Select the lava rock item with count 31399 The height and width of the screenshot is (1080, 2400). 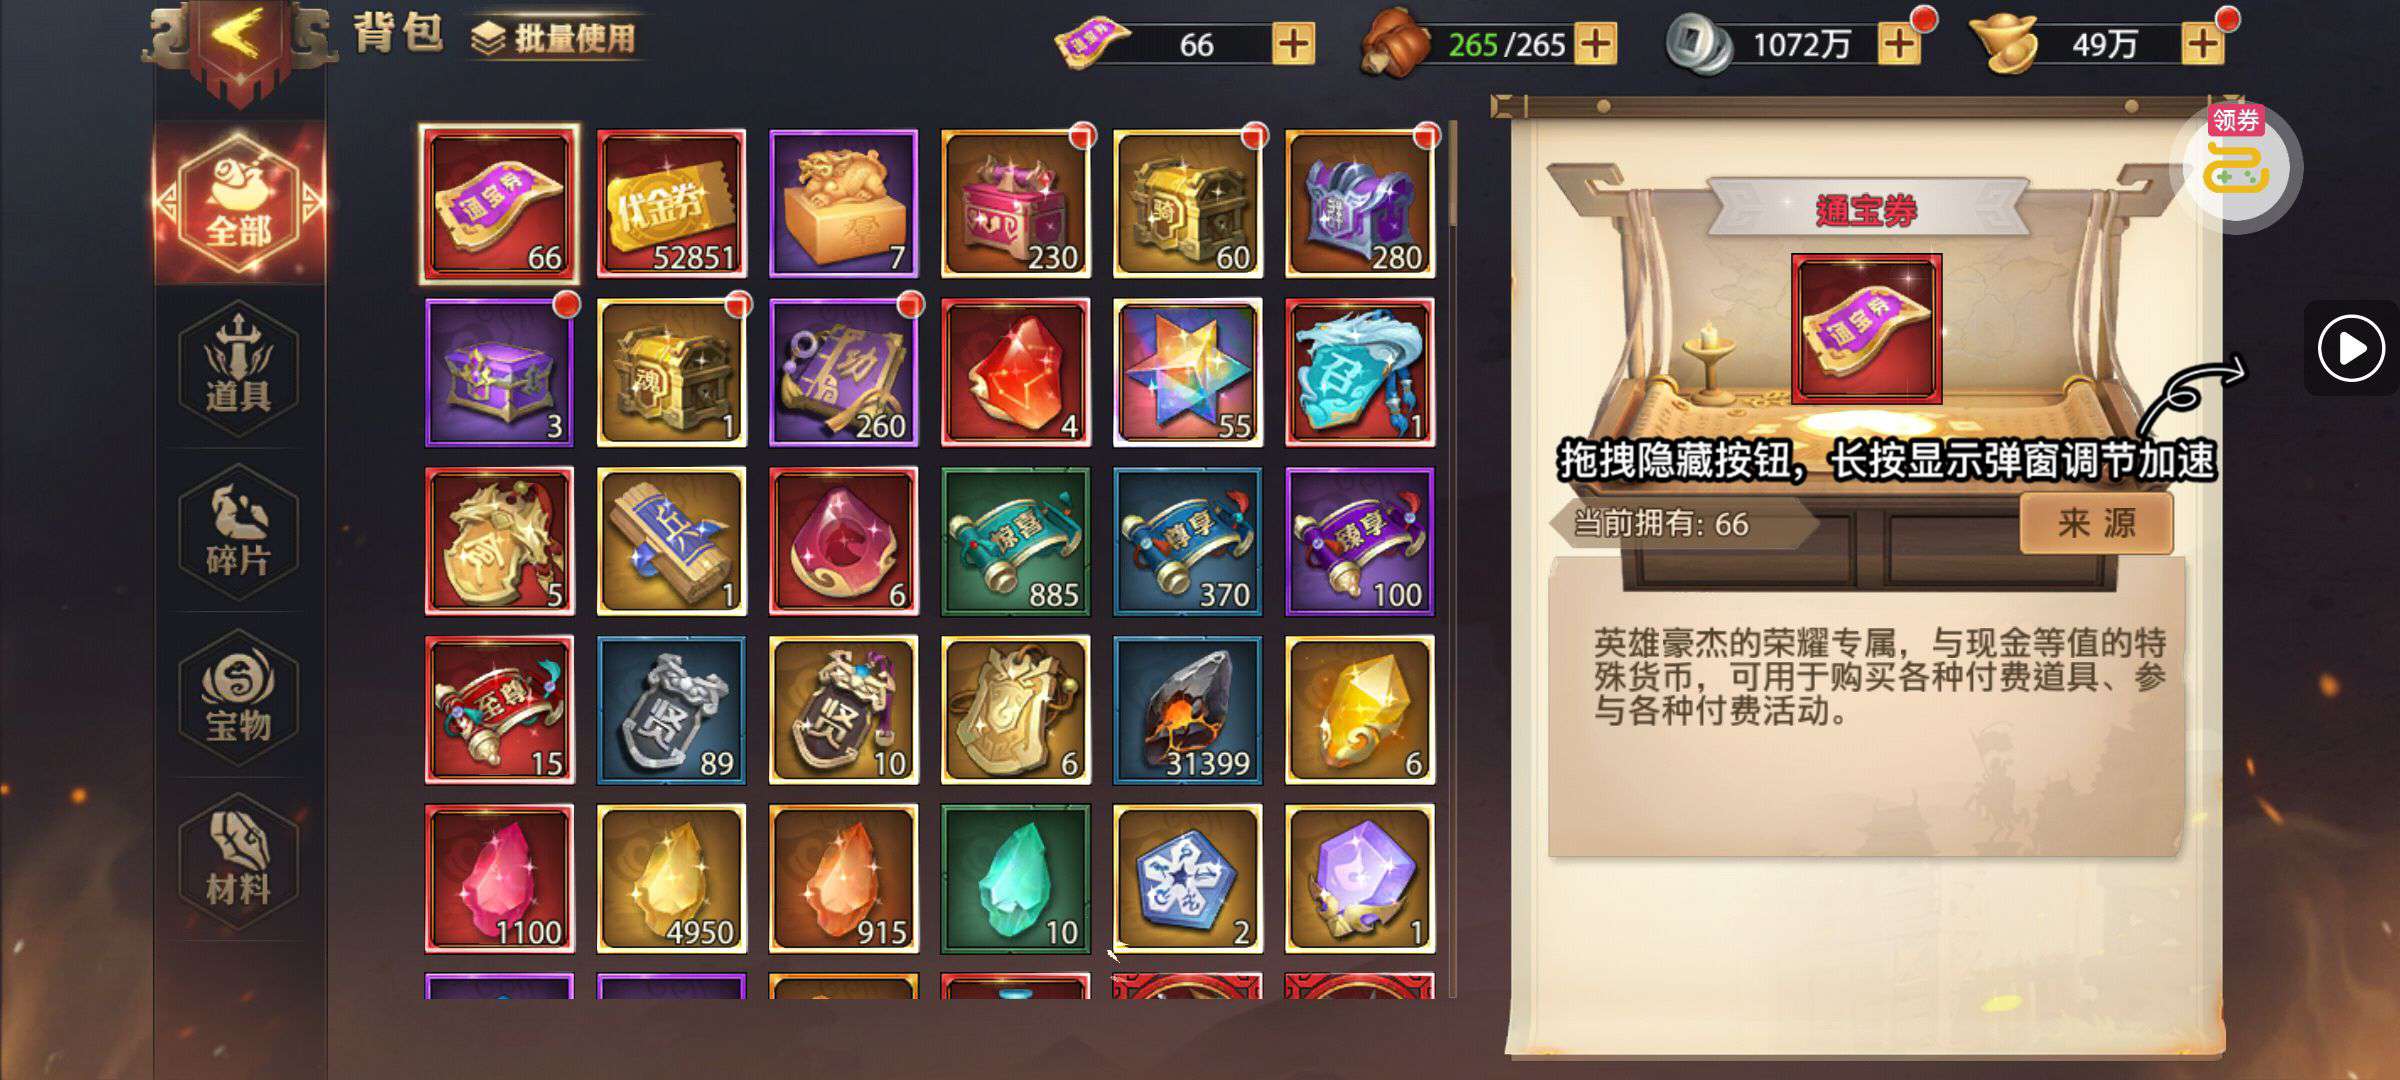click(1187, 710)
